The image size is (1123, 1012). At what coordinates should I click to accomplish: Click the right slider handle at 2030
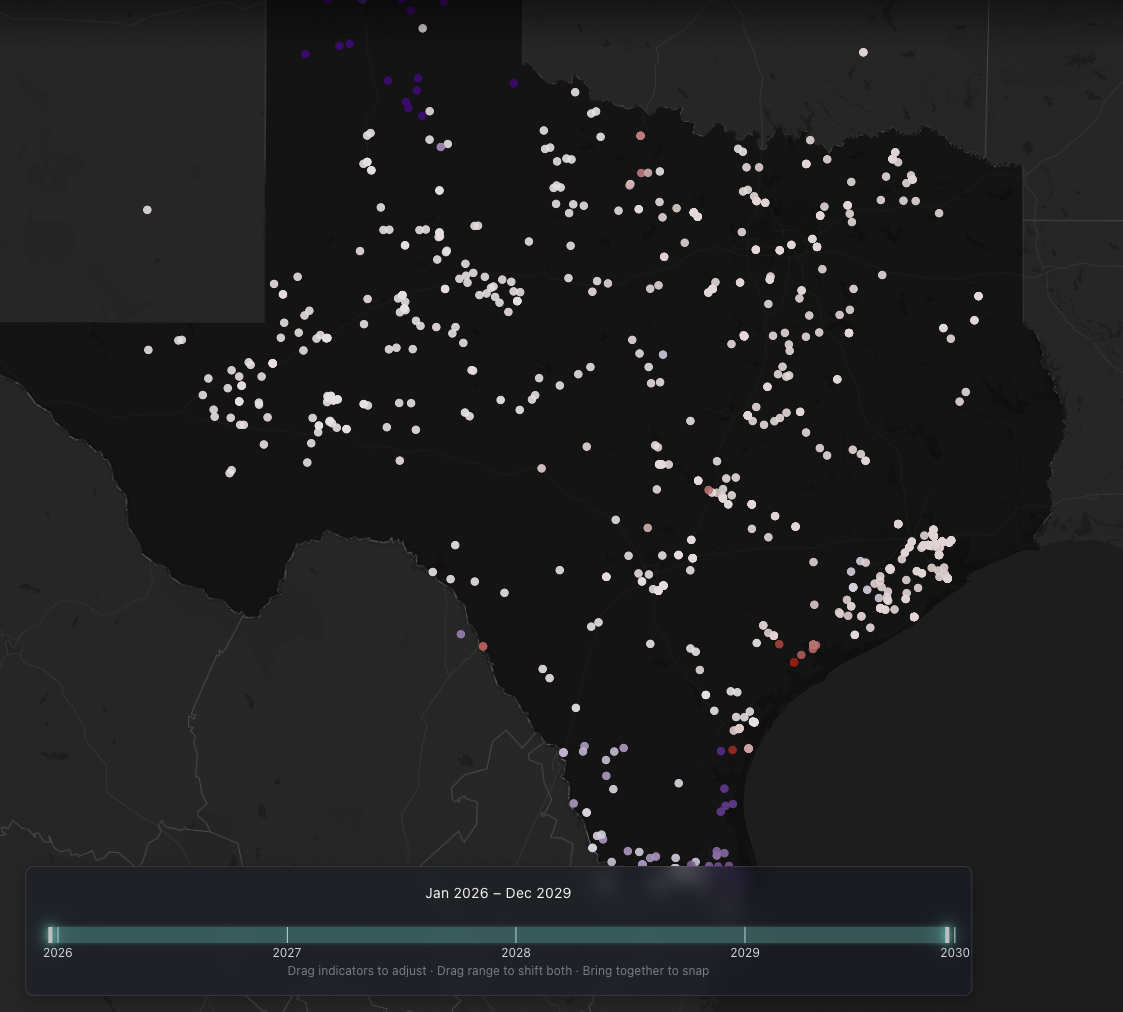point(948,935)
